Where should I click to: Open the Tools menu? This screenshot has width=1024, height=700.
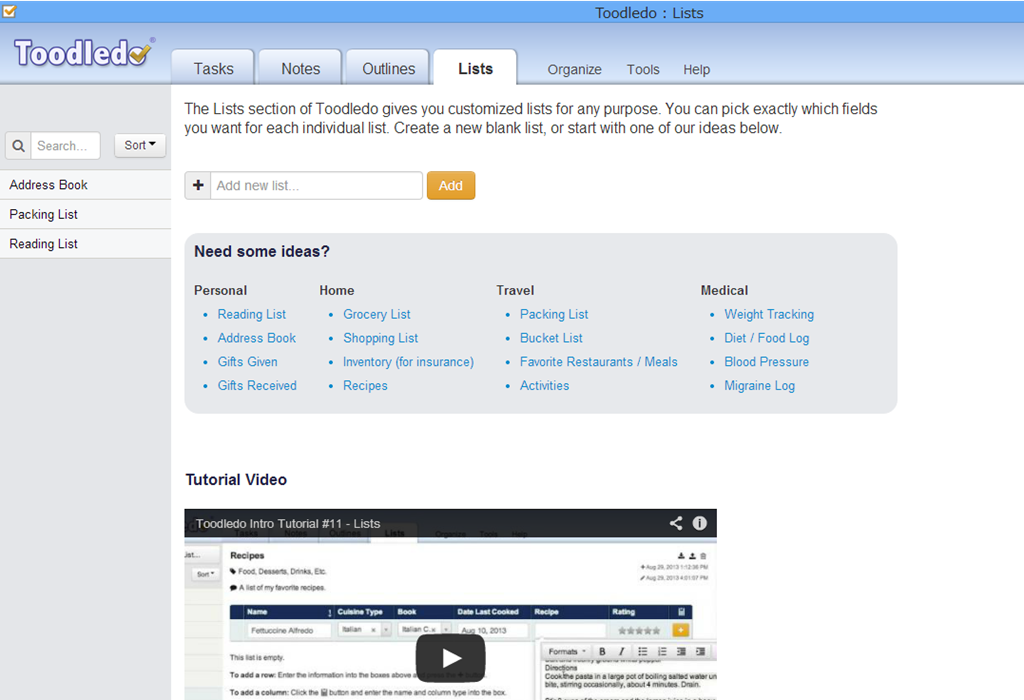pos(643,69)
